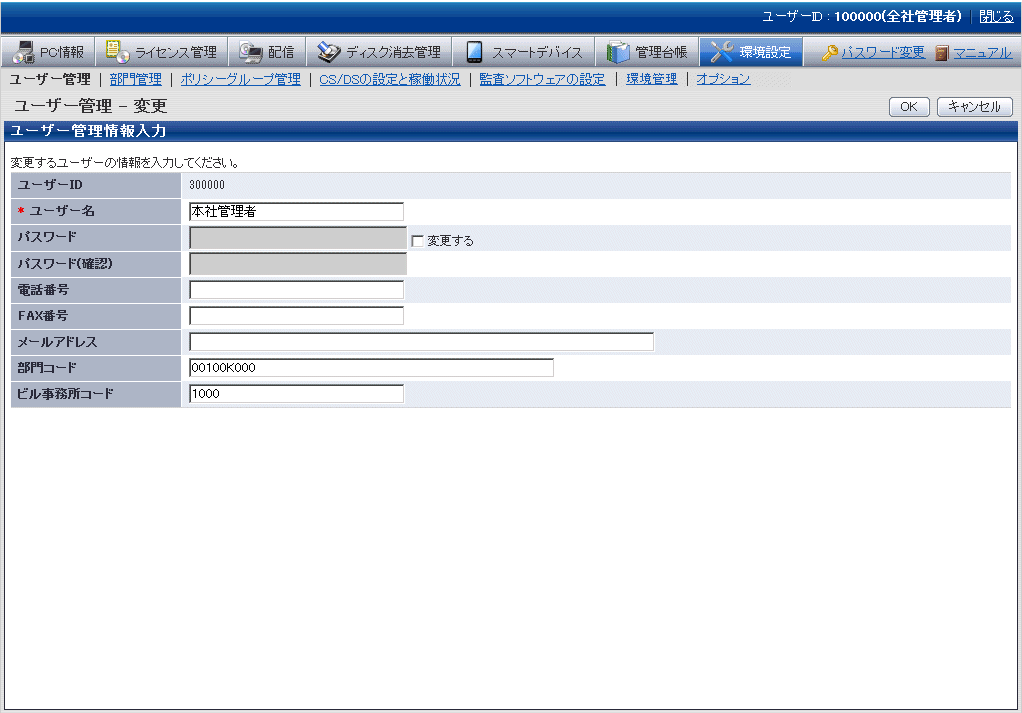
Task: Select the 環境設定 tab
Action: coord(752,51)
